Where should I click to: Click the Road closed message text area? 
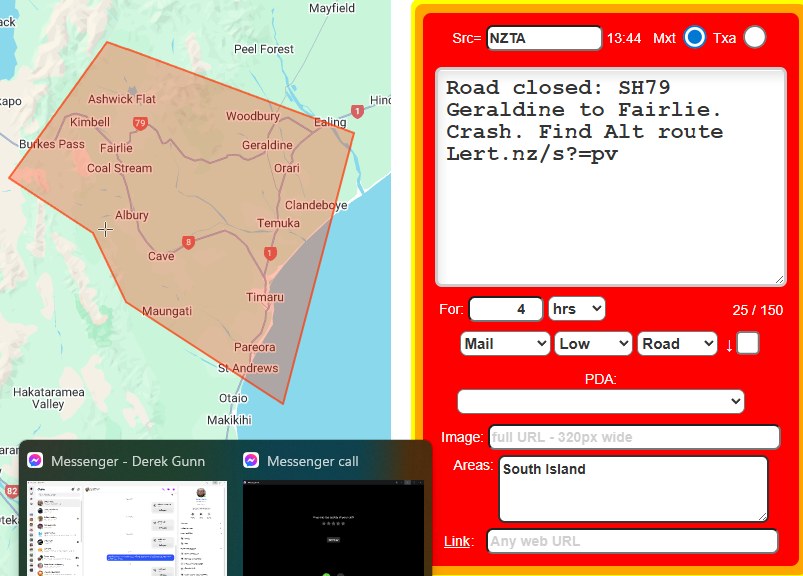[x=610, y=177]
